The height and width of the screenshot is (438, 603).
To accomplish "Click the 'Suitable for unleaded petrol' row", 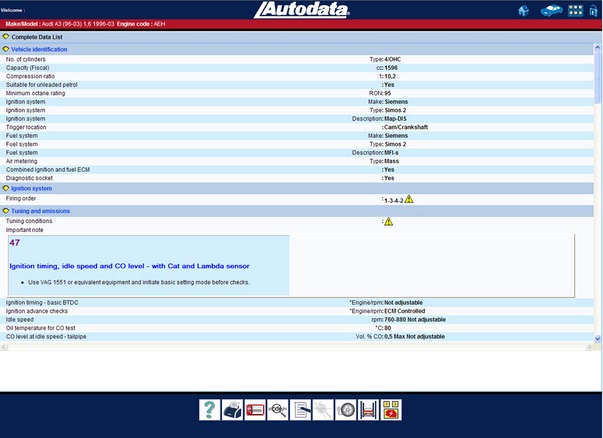I will click(x=297, y=85).
